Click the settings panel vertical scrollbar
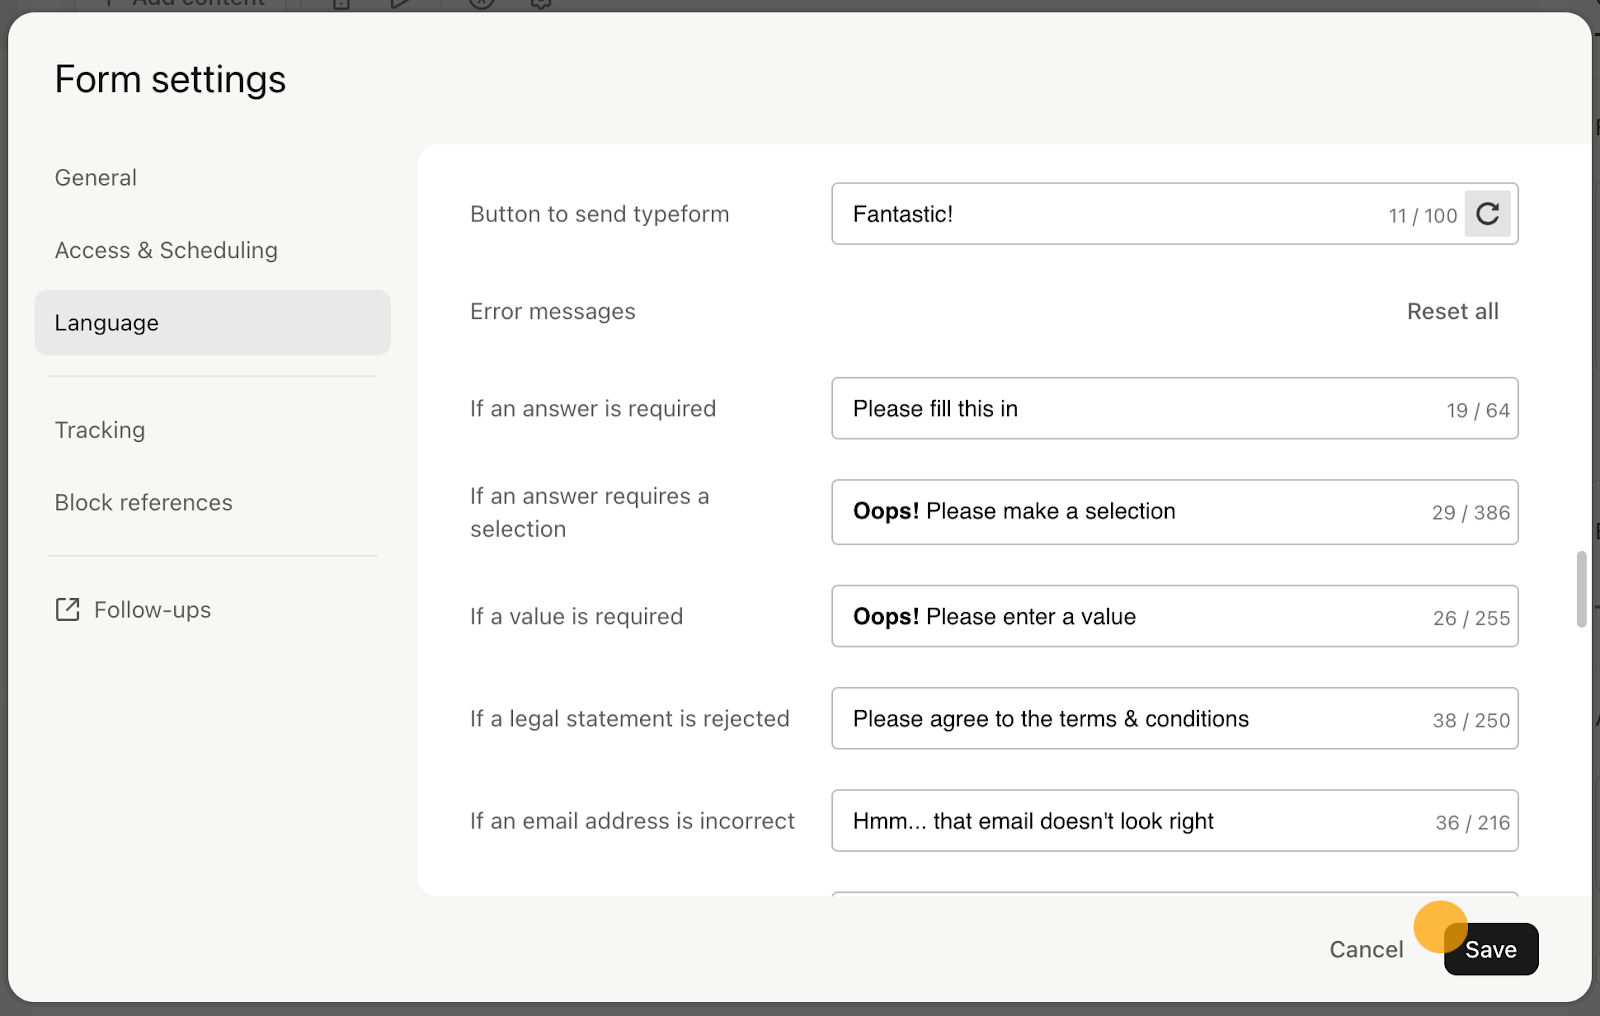 point(1582,589)
